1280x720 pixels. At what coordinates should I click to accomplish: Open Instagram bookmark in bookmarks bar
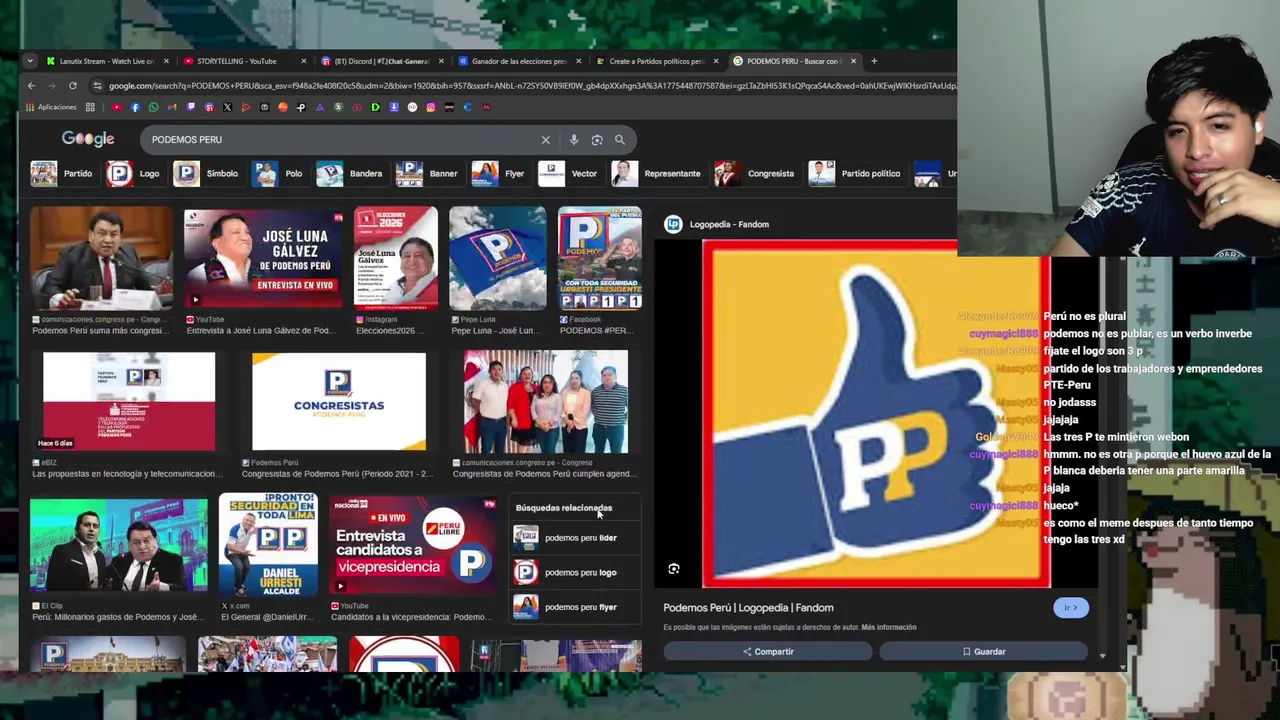click(x=431, y=107)
